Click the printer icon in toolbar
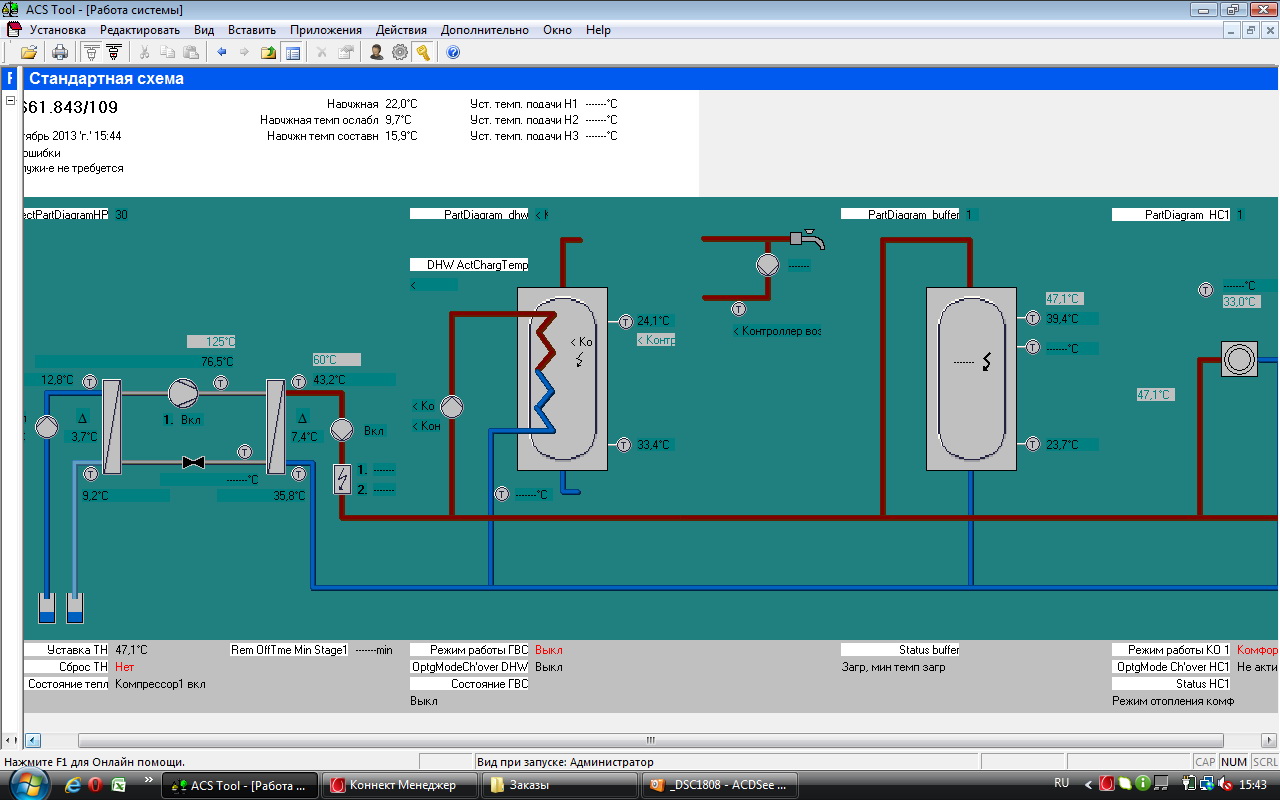1280x800 pixels. click(x=60, y=53)
